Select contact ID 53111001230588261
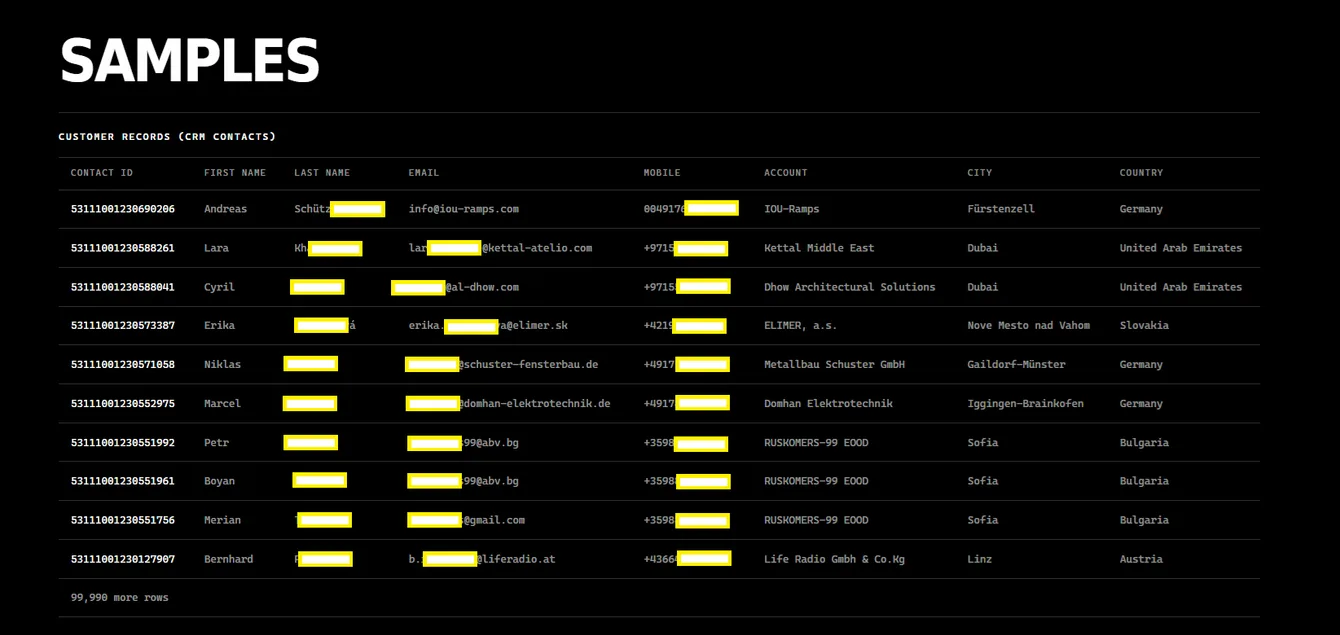Screen dimensions: 1340x635 pos(123,248)
